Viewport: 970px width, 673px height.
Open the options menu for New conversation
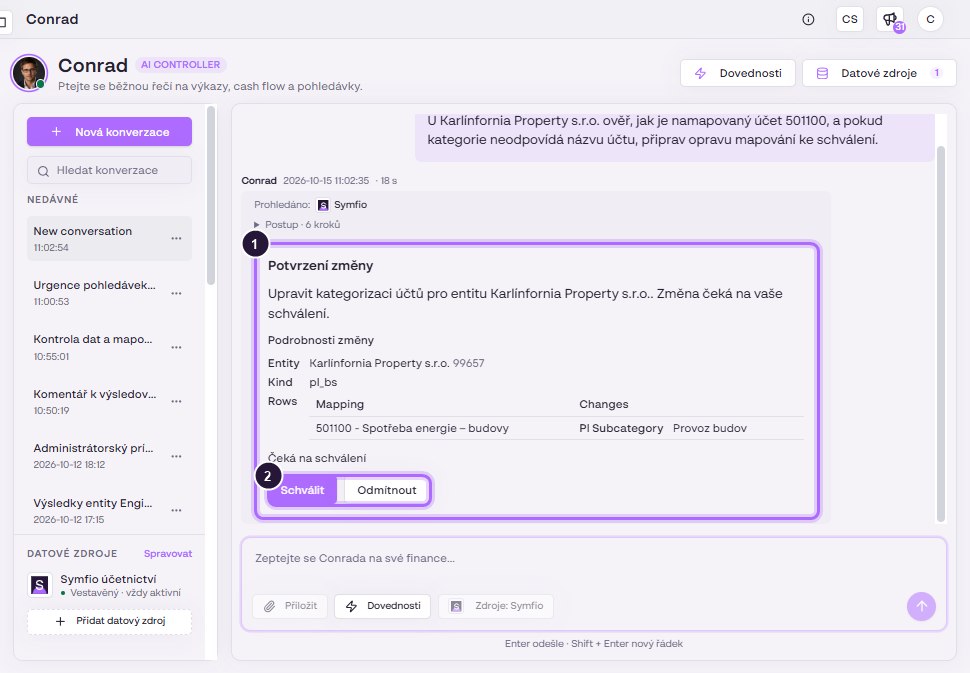coord(176,238)
